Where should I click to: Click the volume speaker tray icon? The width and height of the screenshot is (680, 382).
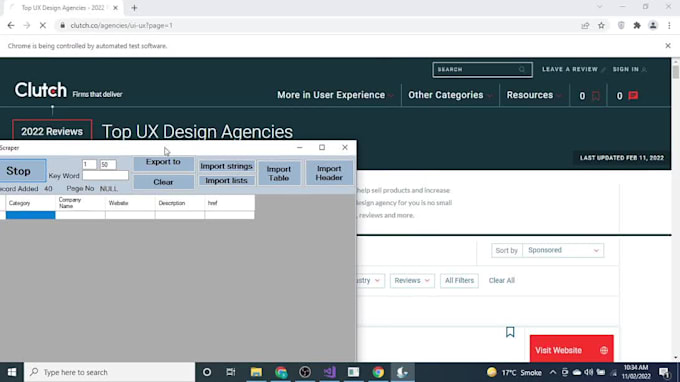[588, 372]
